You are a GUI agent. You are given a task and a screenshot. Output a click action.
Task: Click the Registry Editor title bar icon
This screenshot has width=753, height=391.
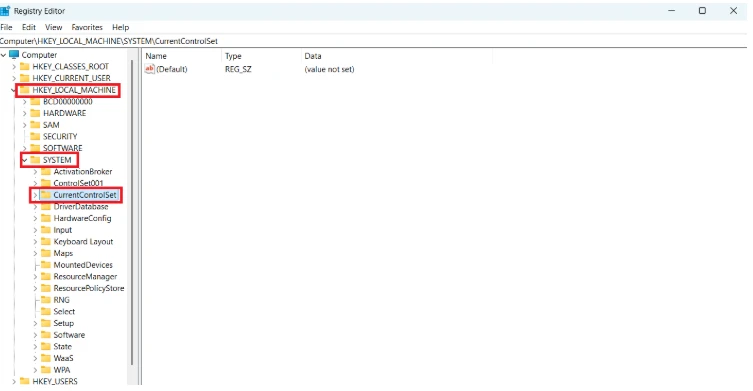tap(5, 11)
